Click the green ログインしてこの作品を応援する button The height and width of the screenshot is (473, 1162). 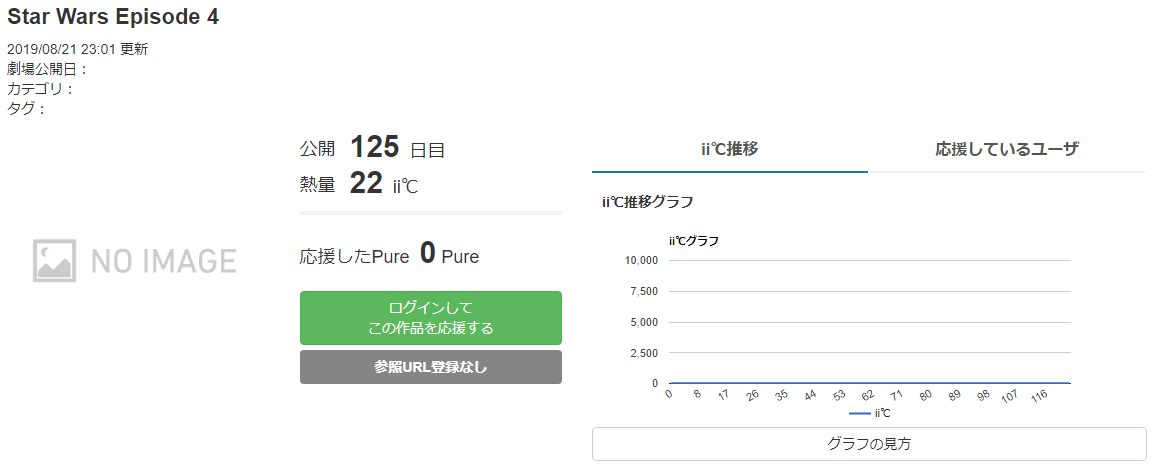click(x=431, y=318)
